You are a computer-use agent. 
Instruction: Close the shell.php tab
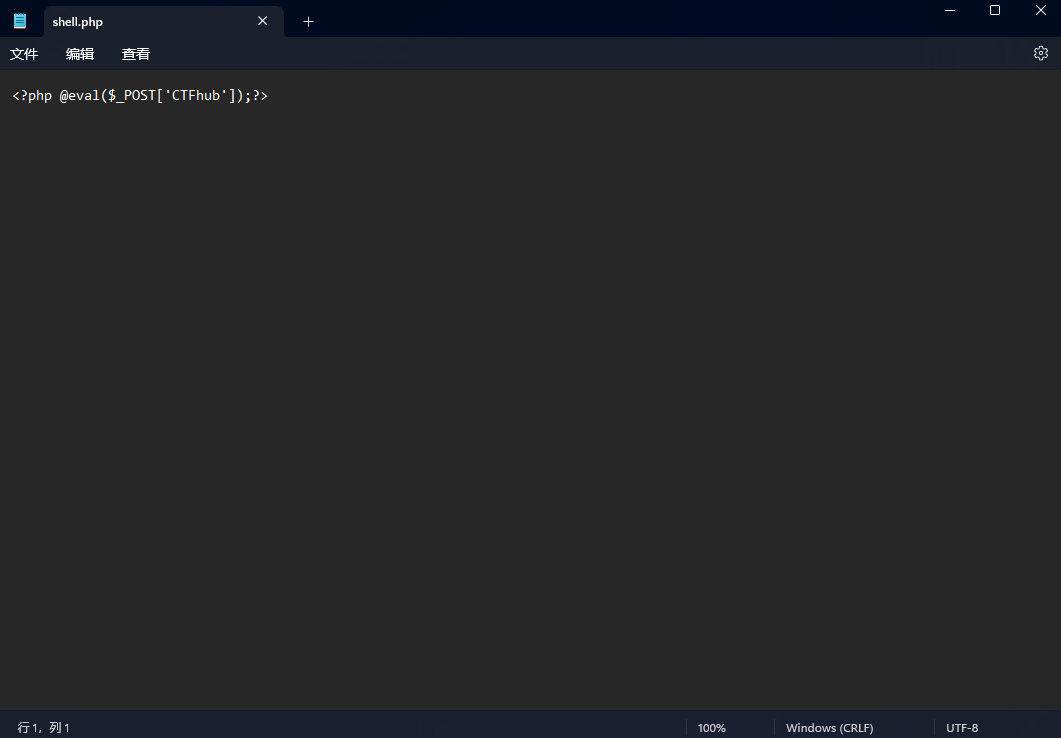263,21
